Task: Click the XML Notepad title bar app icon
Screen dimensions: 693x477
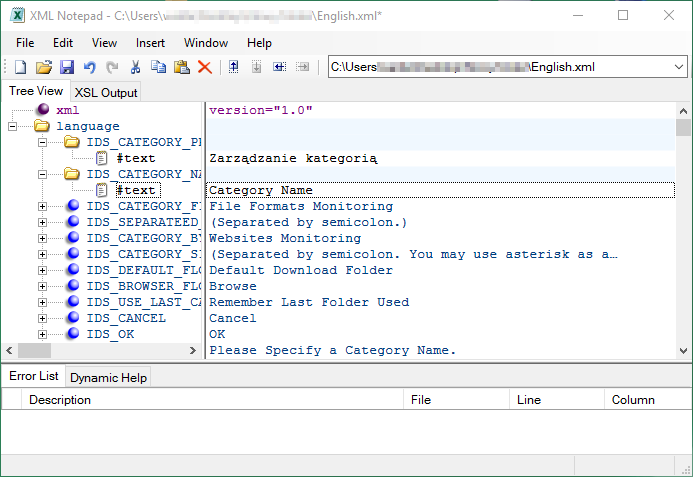Action: pyautogui.click(x=17, y=15)
